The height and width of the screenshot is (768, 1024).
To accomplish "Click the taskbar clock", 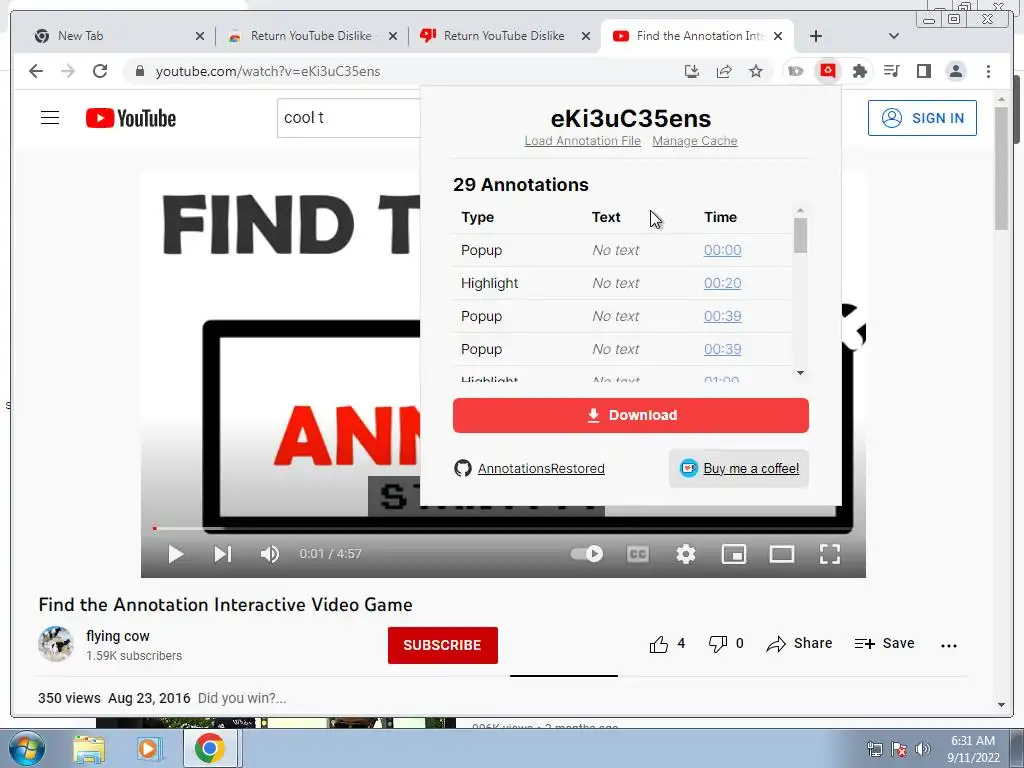I will pos(973,749).
